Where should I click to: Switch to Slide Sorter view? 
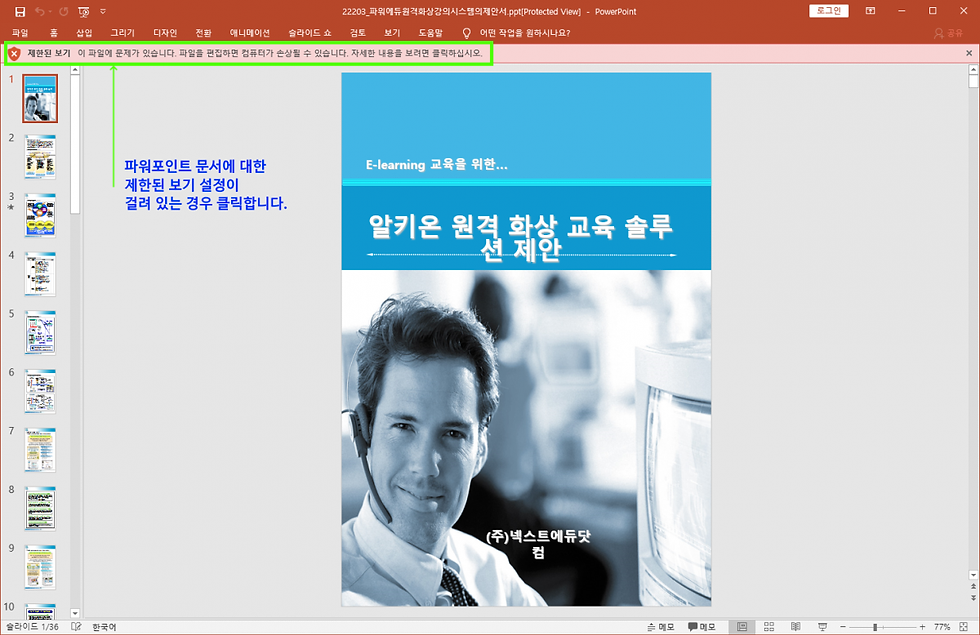click(x=769, y=626)
